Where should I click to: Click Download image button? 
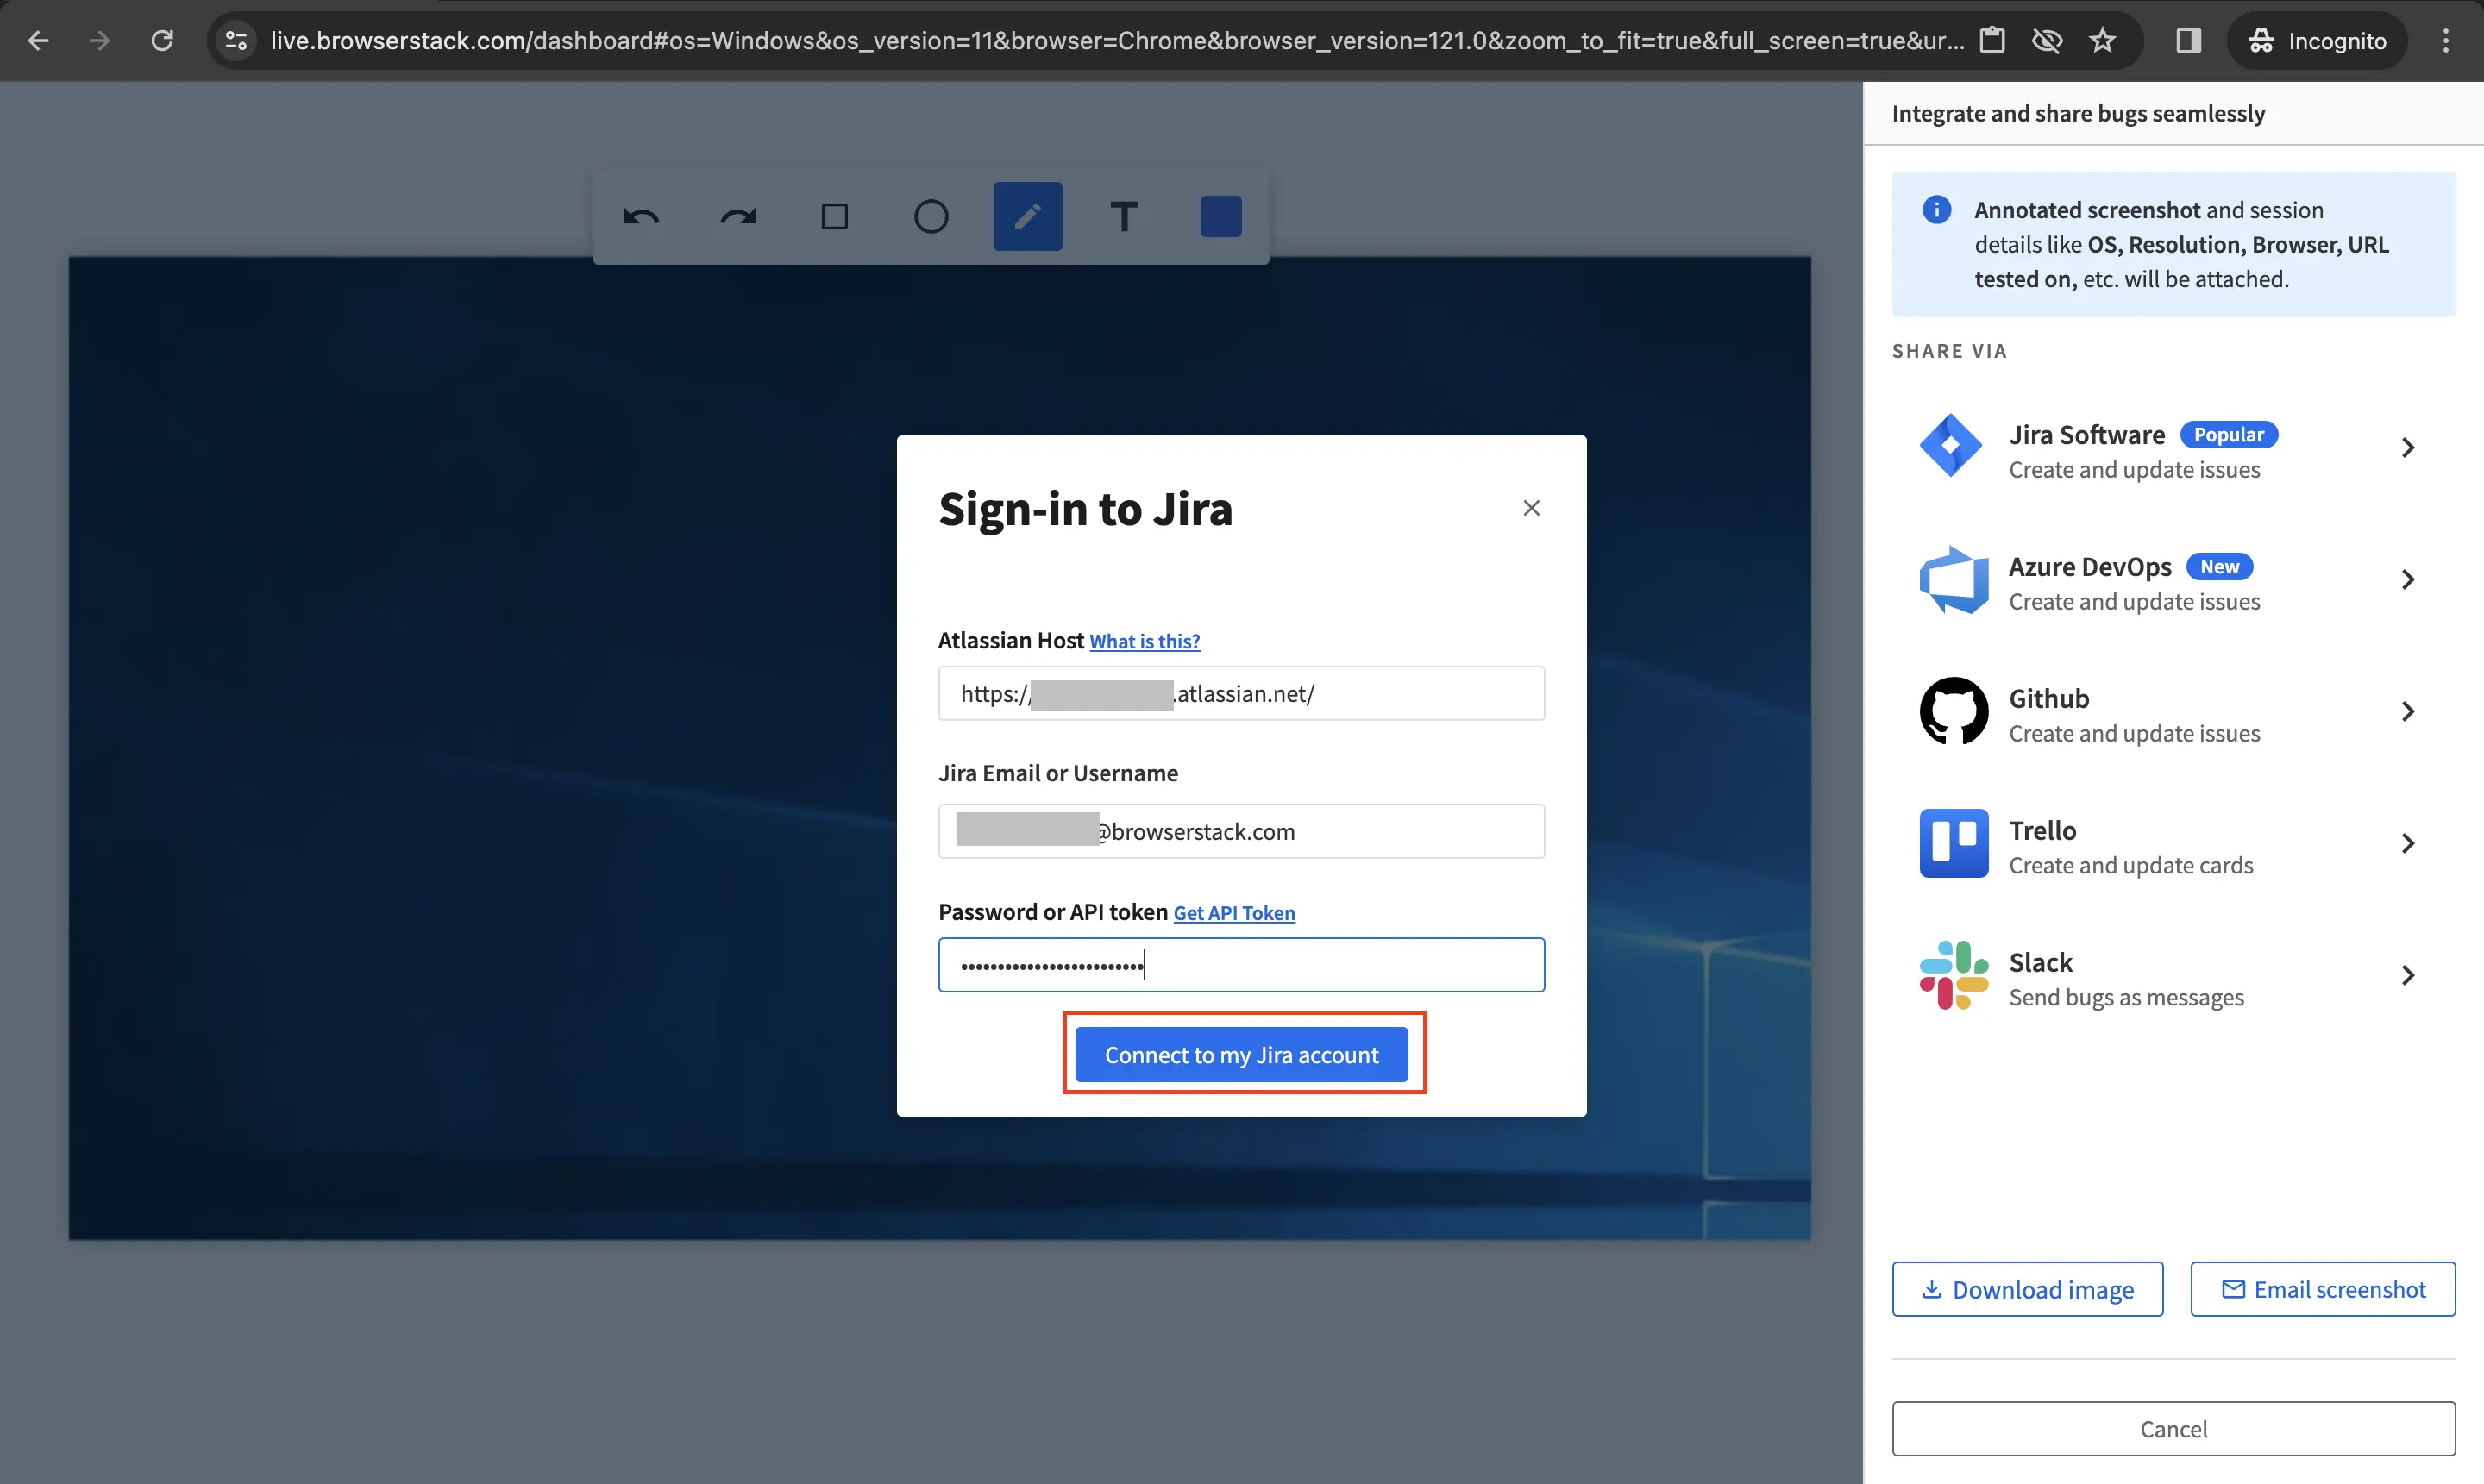coord(2027,1290)
